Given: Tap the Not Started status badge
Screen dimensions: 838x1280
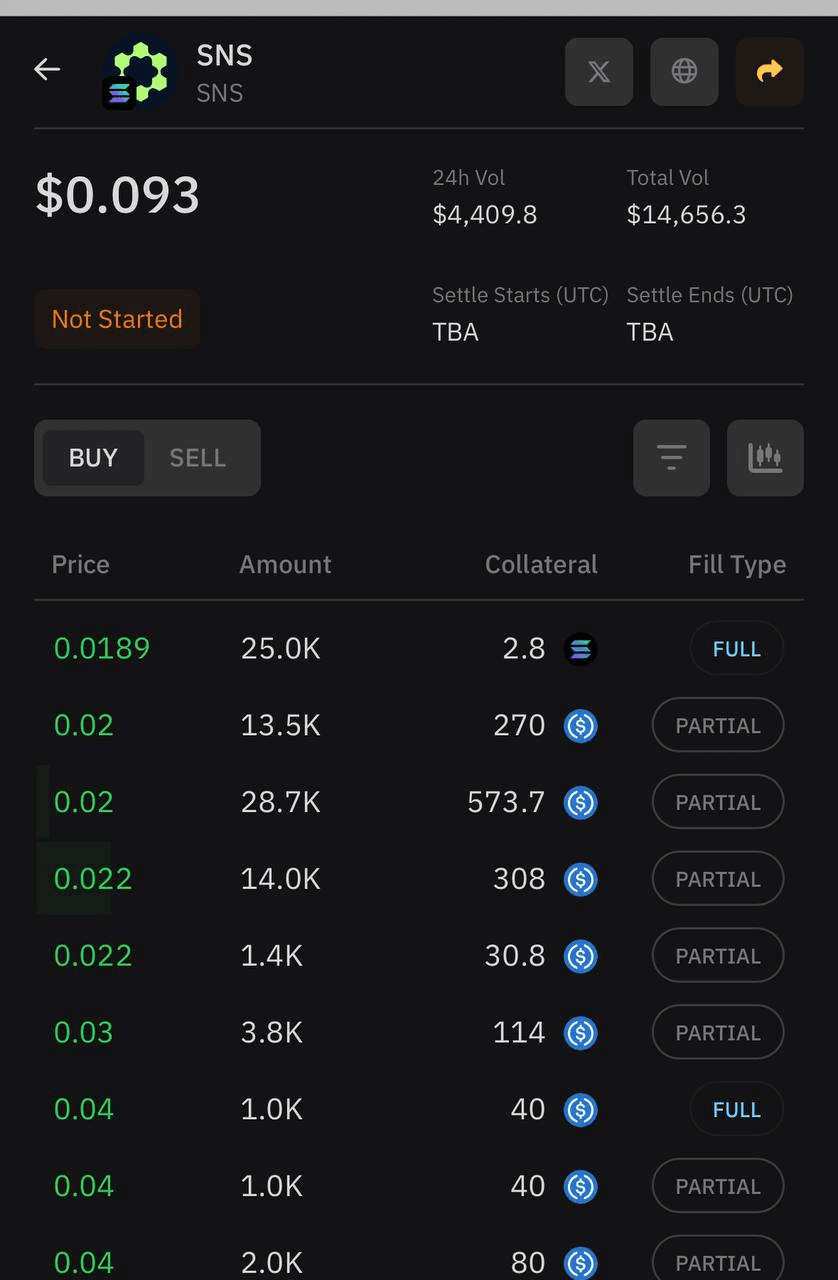Looking at the screenshot, I should pos(117,320).
